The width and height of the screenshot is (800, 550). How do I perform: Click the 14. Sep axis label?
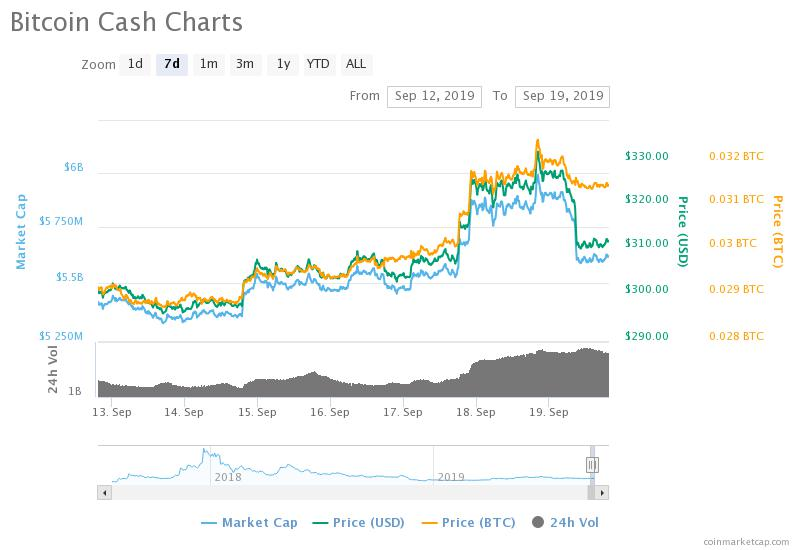184,412
